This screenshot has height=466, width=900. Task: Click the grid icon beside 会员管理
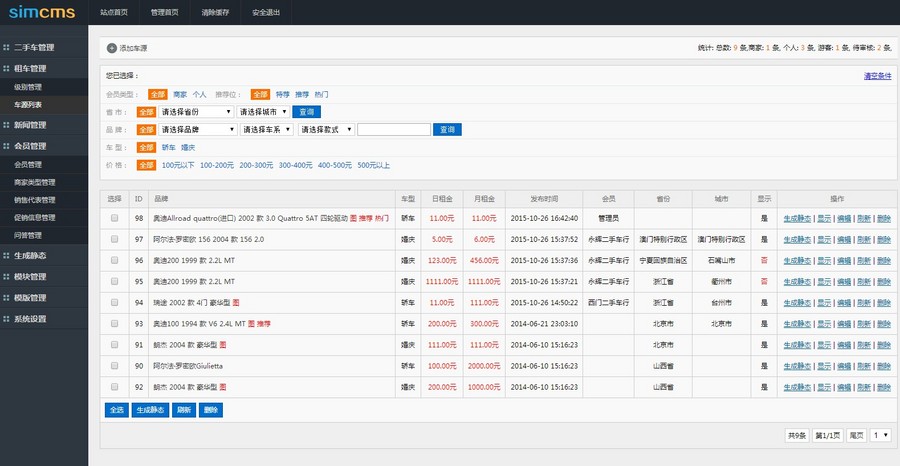[7, 146]
